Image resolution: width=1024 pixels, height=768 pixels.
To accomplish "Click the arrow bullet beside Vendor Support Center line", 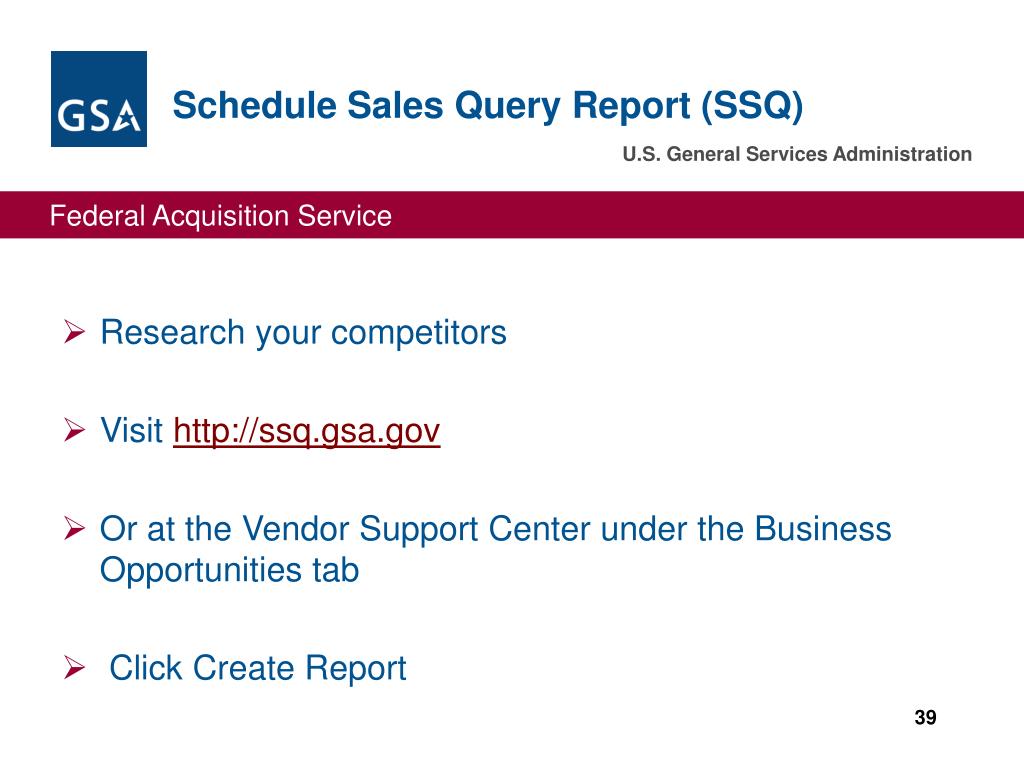I will [x=74, y=528].
